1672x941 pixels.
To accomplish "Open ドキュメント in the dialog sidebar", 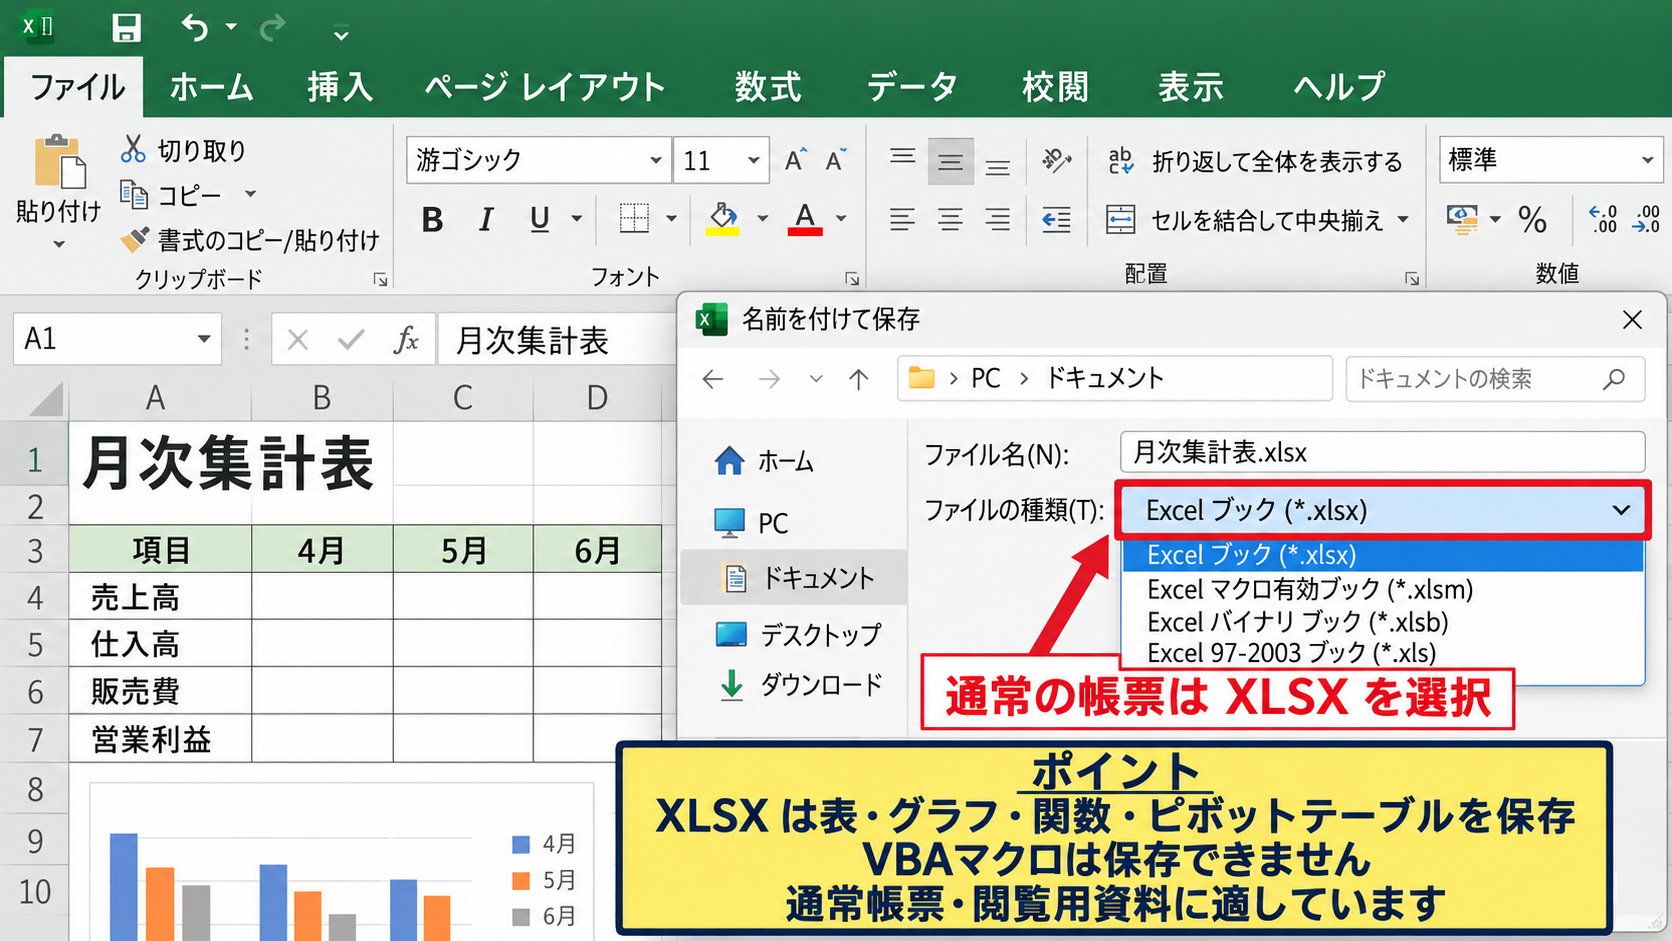I will pyautogui.click(x=795, y=578).
